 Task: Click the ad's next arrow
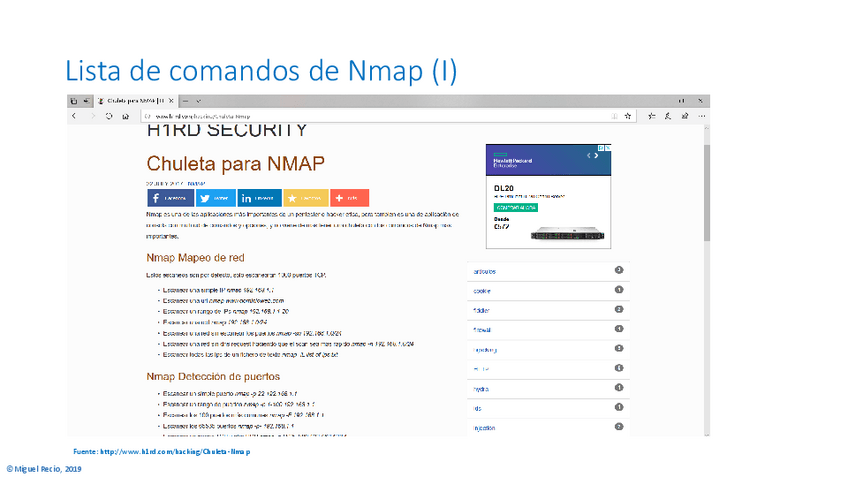[597, 156]
